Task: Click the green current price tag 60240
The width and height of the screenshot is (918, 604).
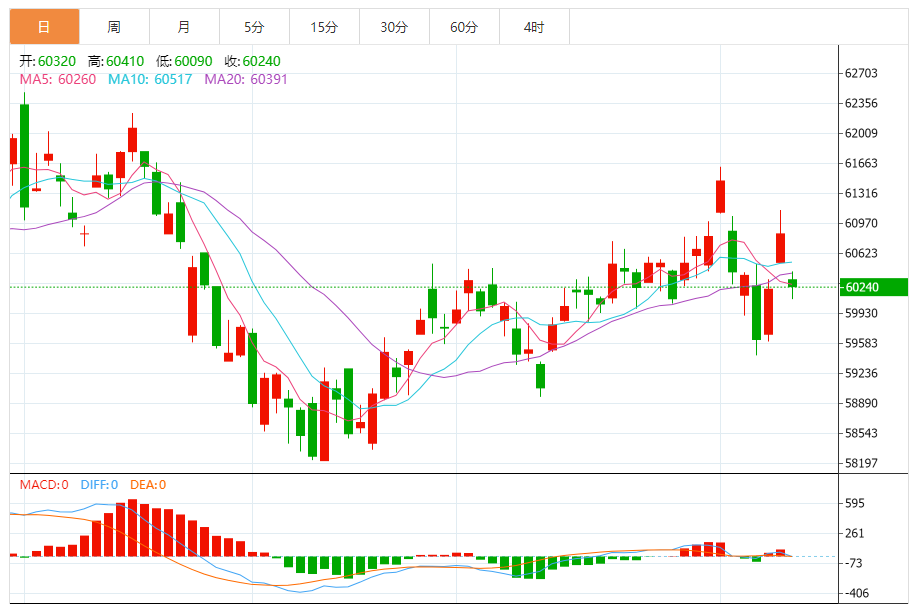Action: pos(873,287)
